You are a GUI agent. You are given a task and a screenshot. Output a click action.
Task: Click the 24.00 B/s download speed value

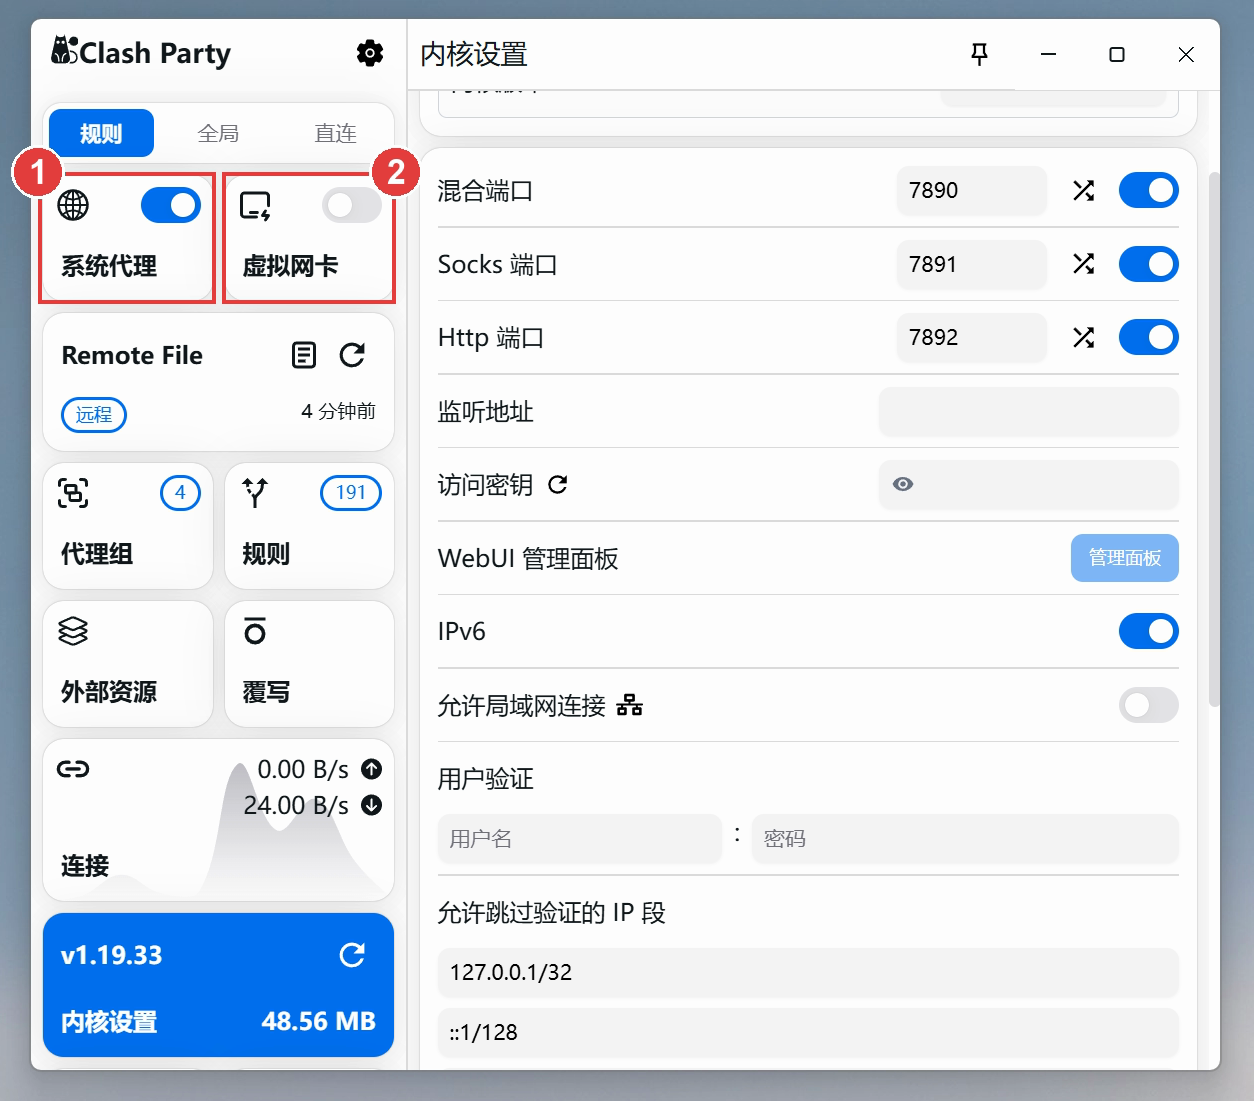pyautogui.click(x=296, y=805)
